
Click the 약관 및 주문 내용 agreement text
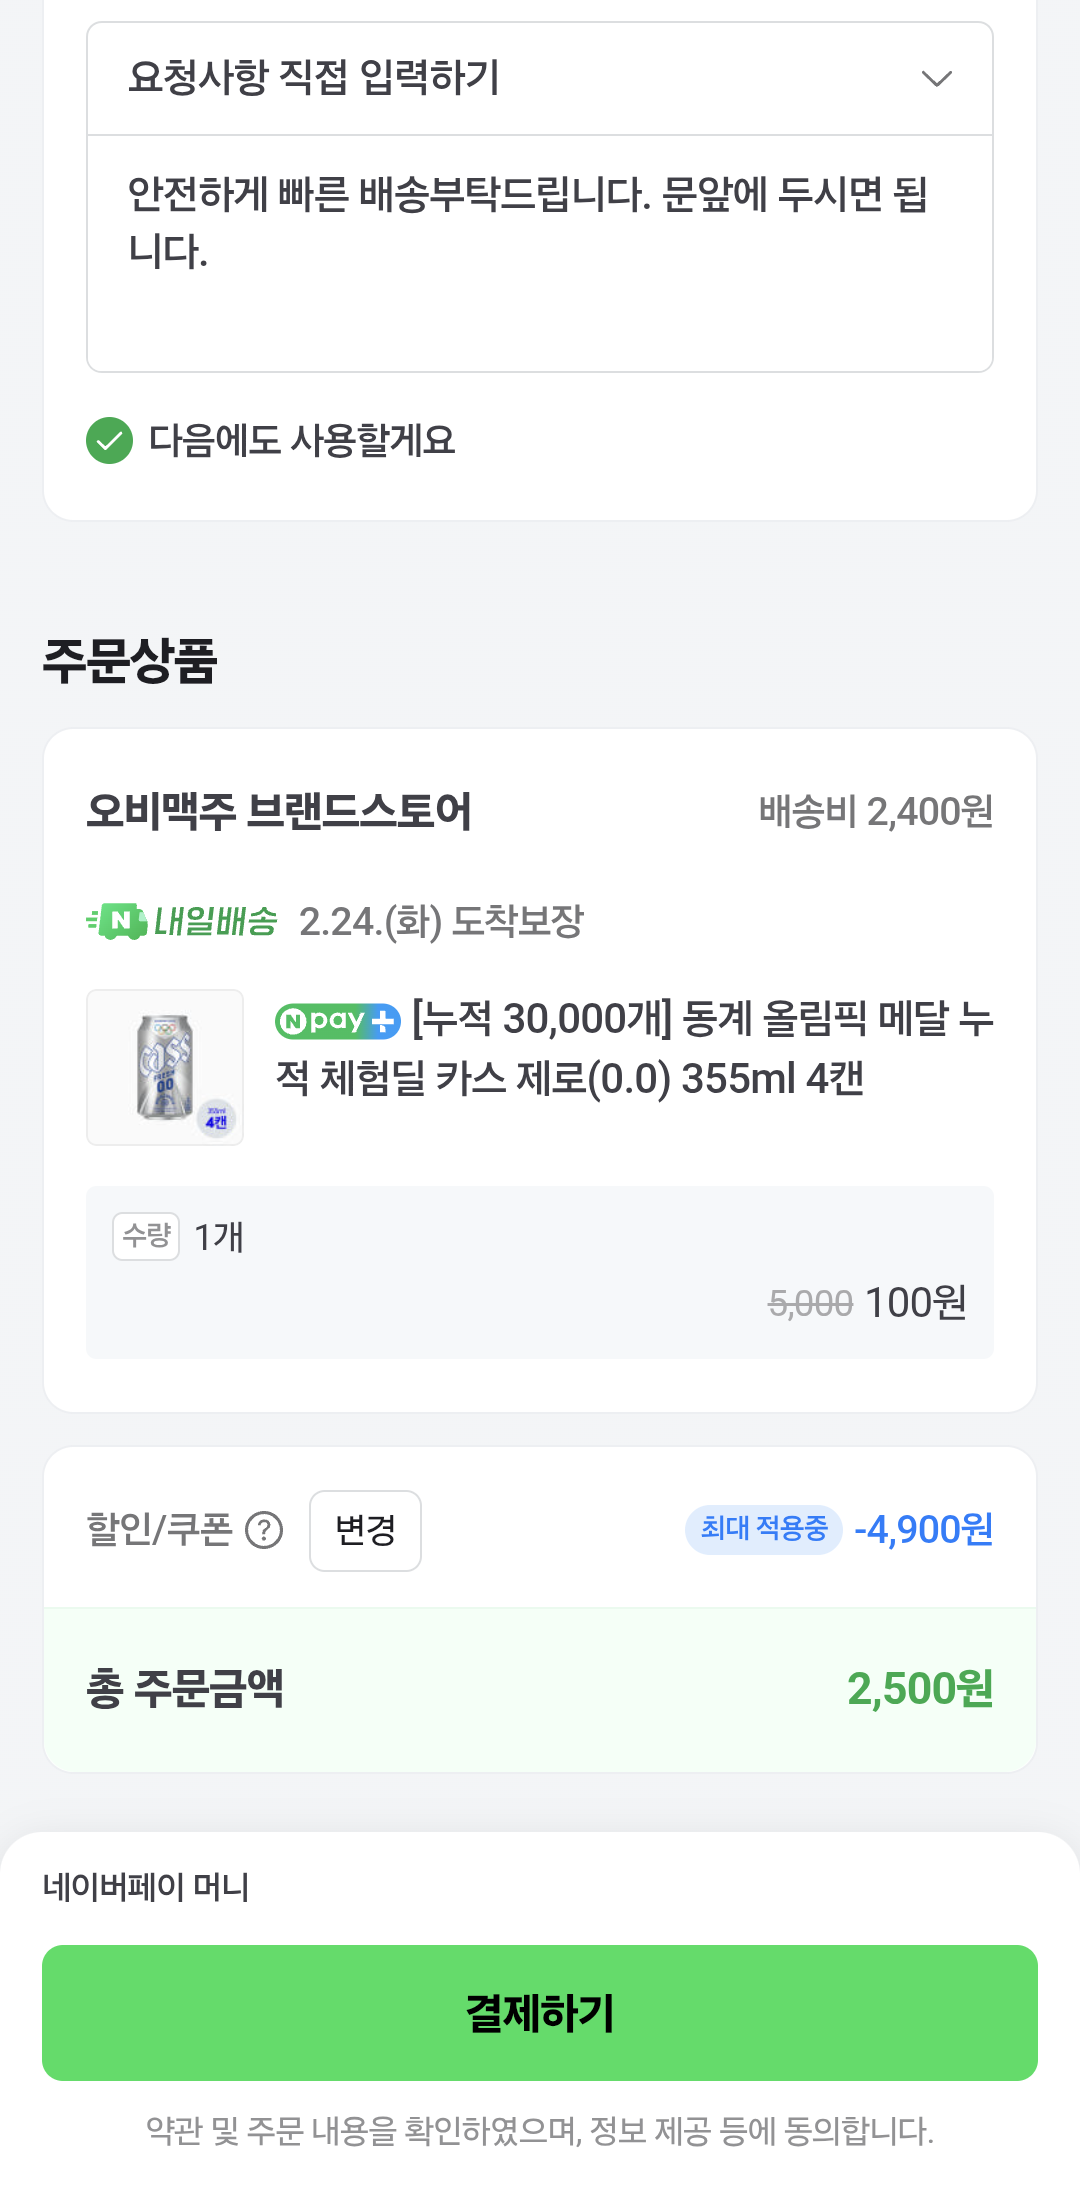(x=540, y=2131)
